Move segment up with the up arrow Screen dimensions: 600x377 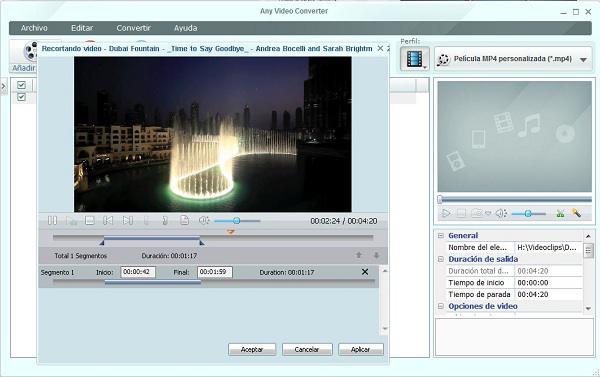click(x=359, y=255)
